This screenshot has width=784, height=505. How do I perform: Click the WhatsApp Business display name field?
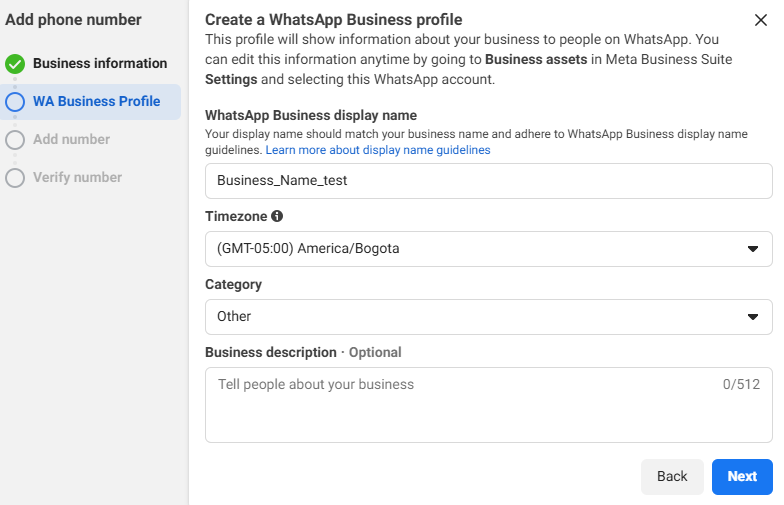[x=488, y=180]
